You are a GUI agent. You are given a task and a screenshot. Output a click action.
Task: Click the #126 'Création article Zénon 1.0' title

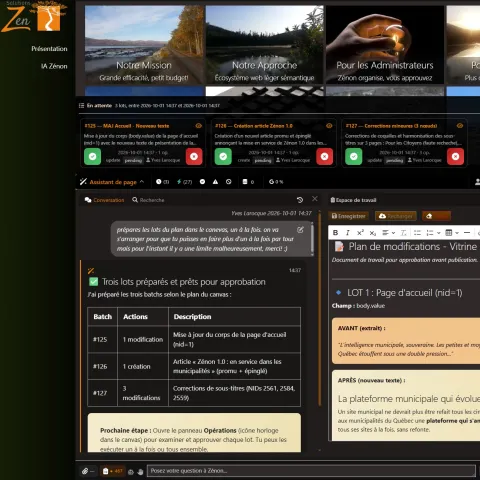pos(254,126)
